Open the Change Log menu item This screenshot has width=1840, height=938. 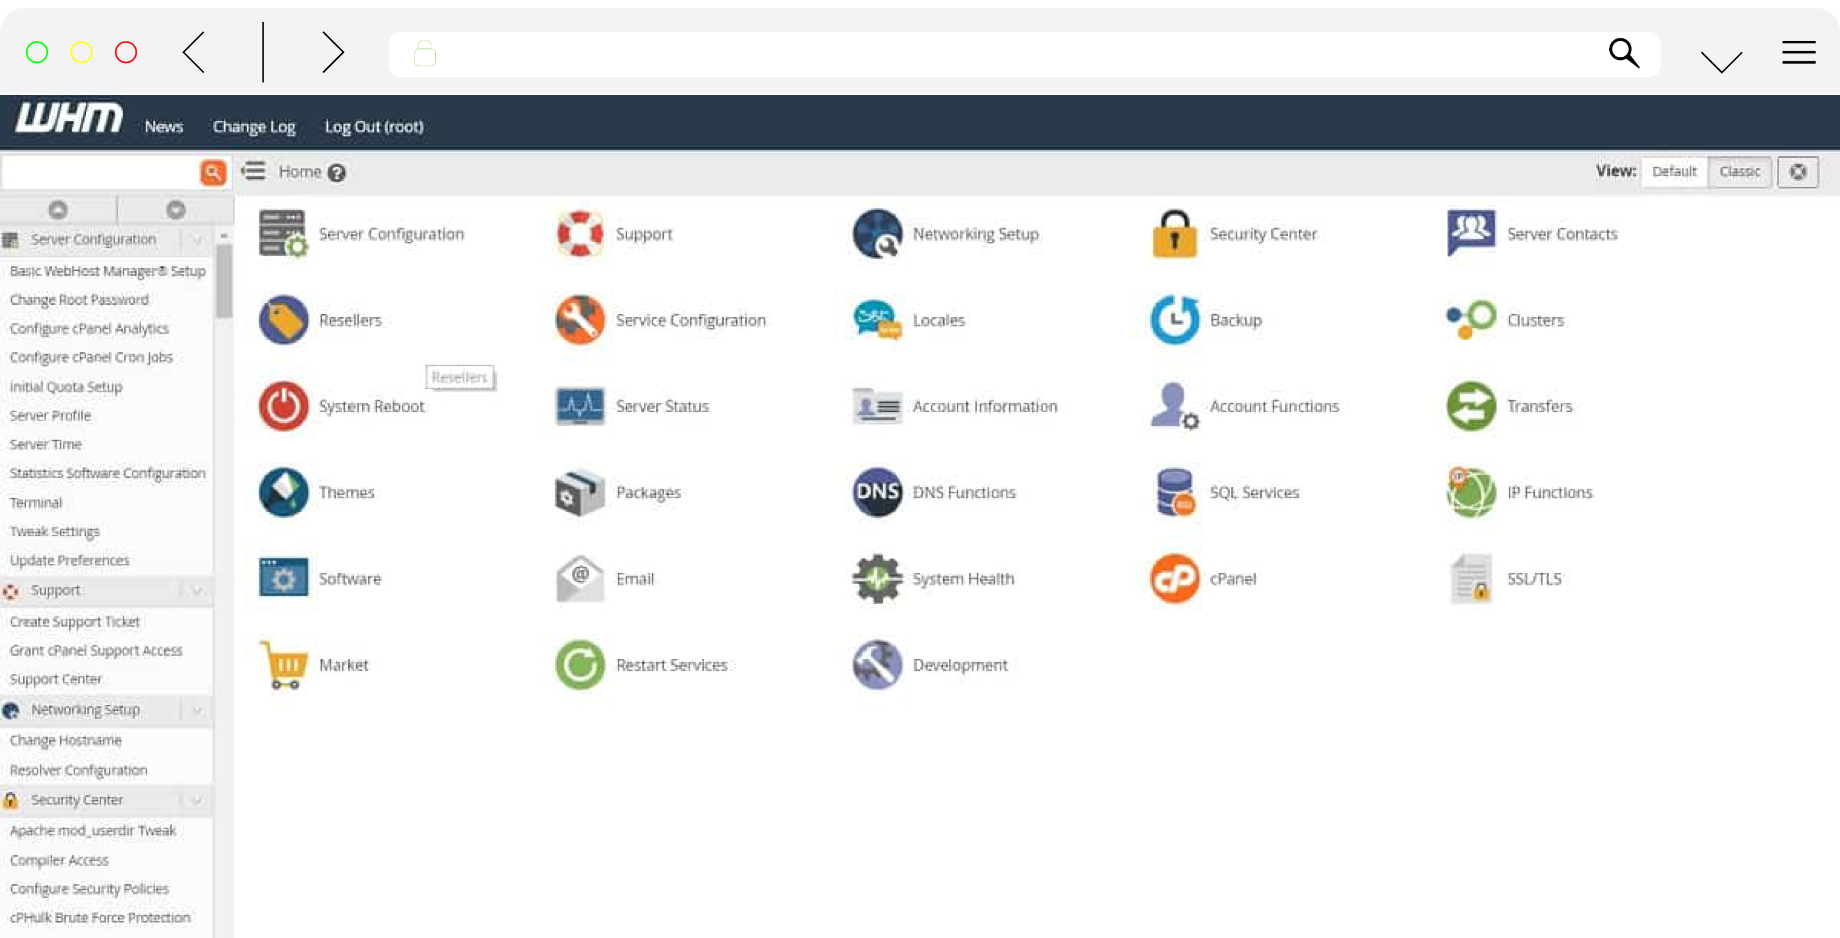254,127
